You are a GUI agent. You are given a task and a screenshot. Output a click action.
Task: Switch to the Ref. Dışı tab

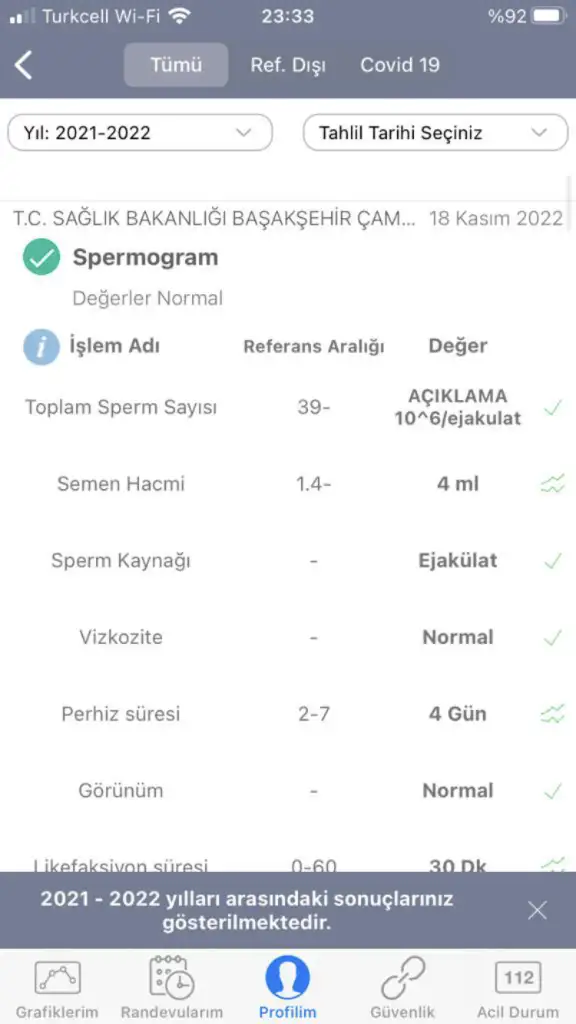tap(288, 65)
